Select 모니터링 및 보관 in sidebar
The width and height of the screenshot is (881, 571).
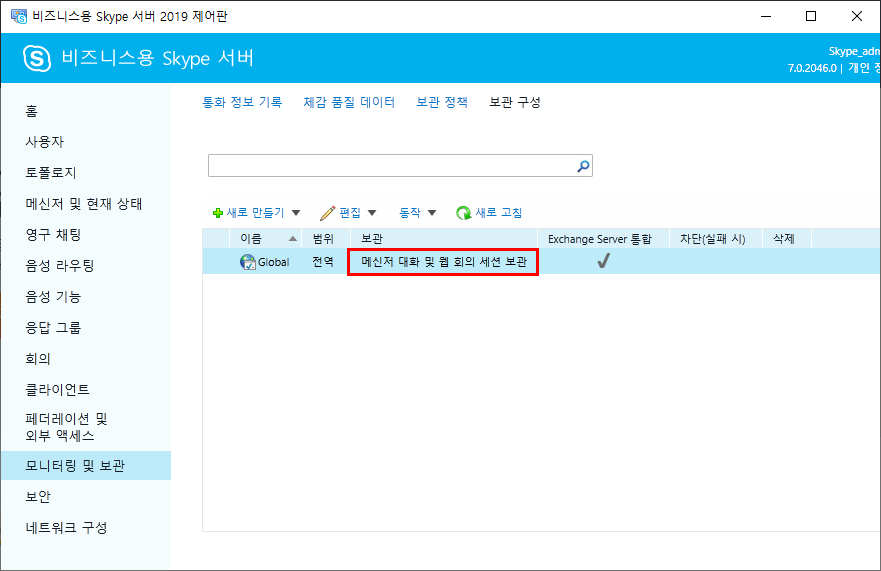(x=86, y=465)
